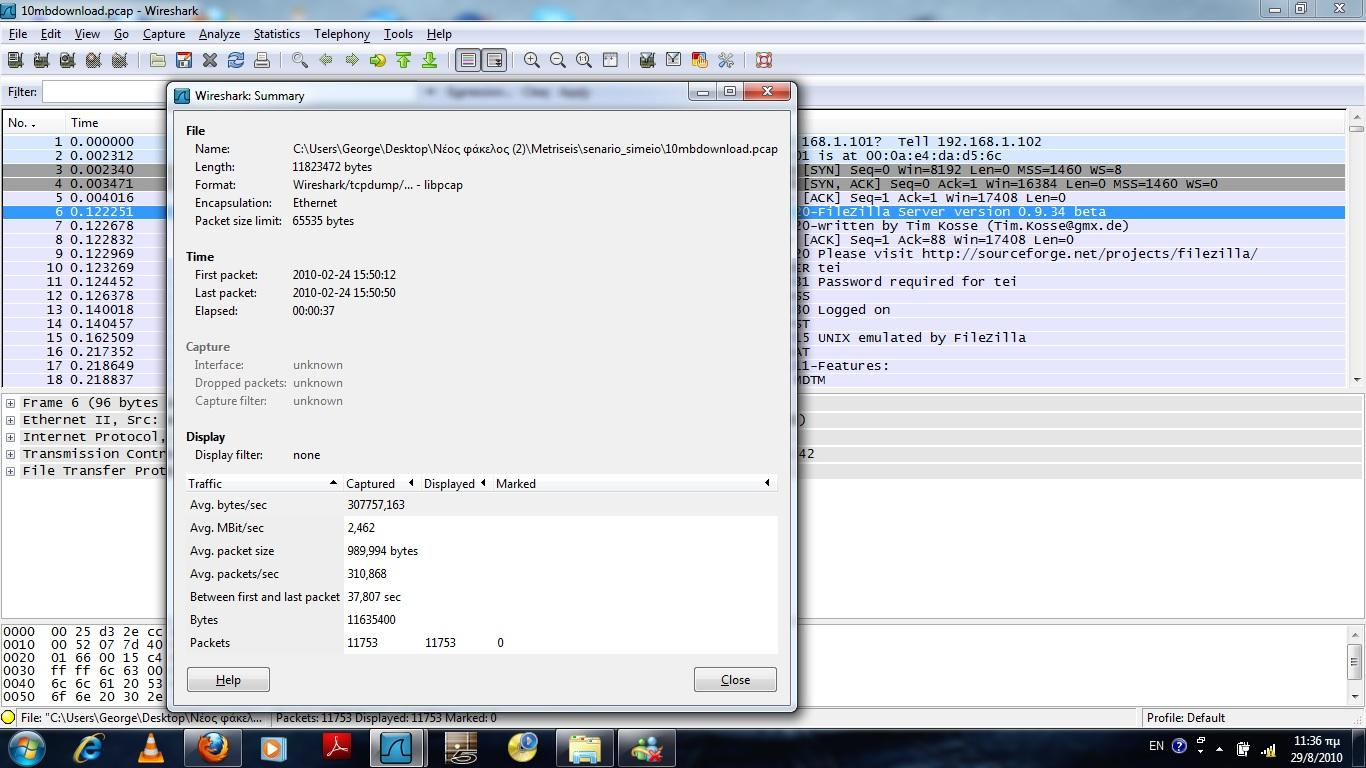Jump to the first packet icon
This screenshot has width=1366, height=768.
pyautogui.click(x=404, y=60)
